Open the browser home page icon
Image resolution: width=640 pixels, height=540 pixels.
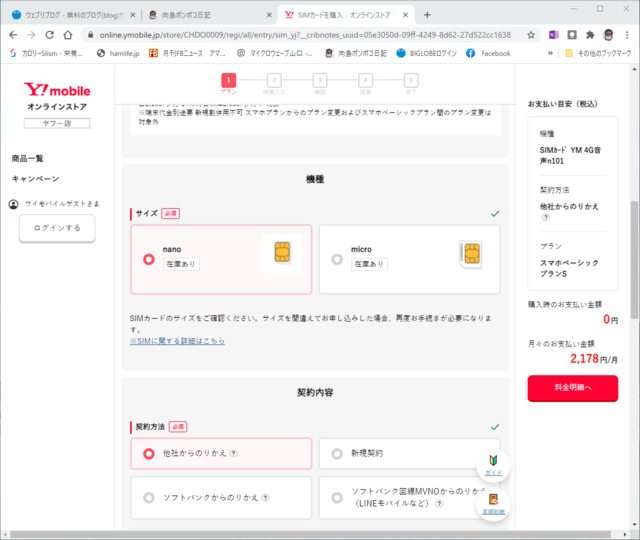point(68,35)
